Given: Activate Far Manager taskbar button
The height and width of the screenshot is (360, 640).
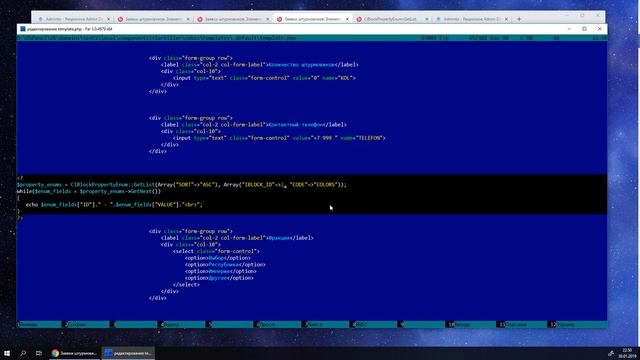Looking at the screenshot, I should pos(128,353).
